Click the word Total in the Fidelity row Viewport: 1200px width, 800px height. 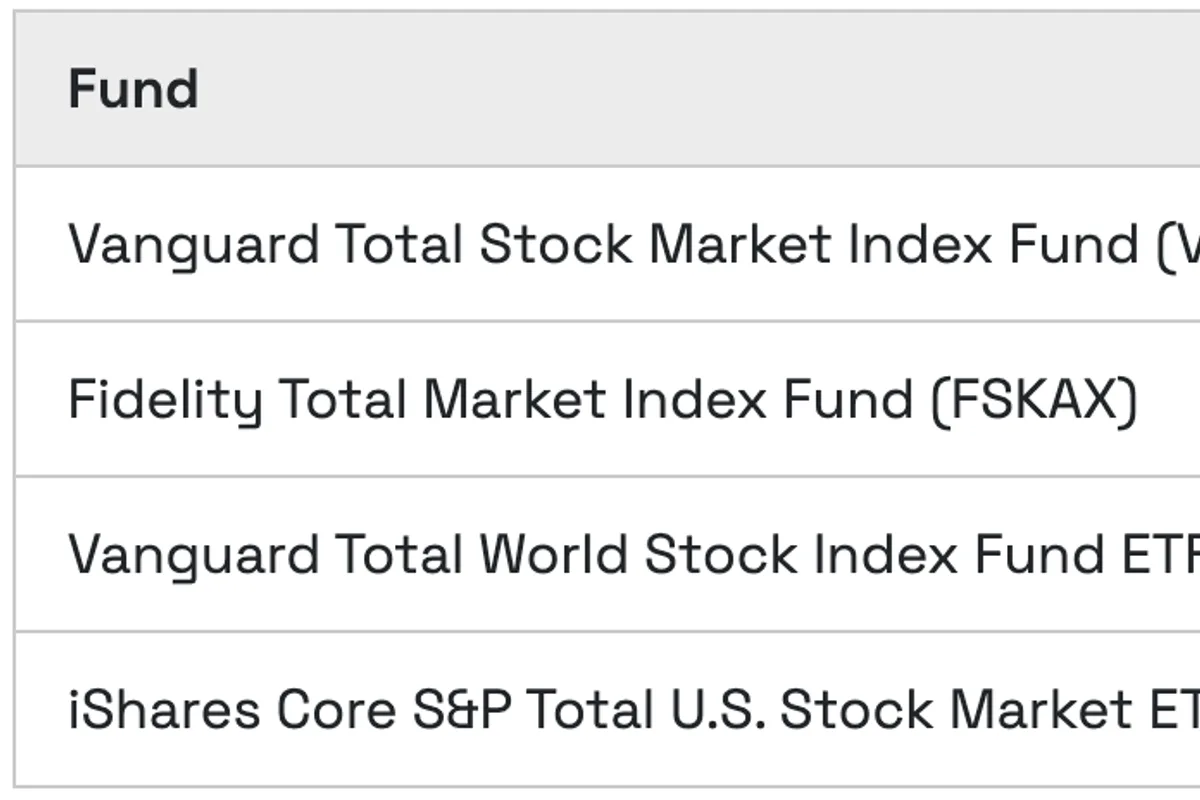(343, 400)
